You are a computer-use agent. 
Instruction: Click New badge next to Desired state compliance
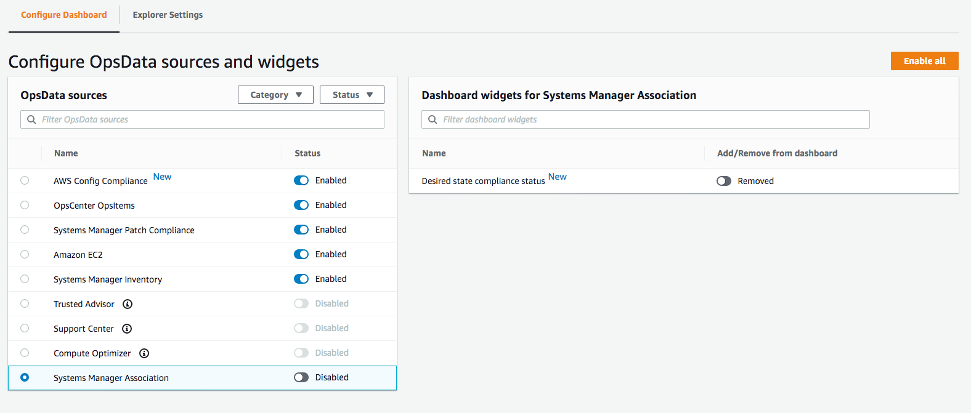click(557, 177)
